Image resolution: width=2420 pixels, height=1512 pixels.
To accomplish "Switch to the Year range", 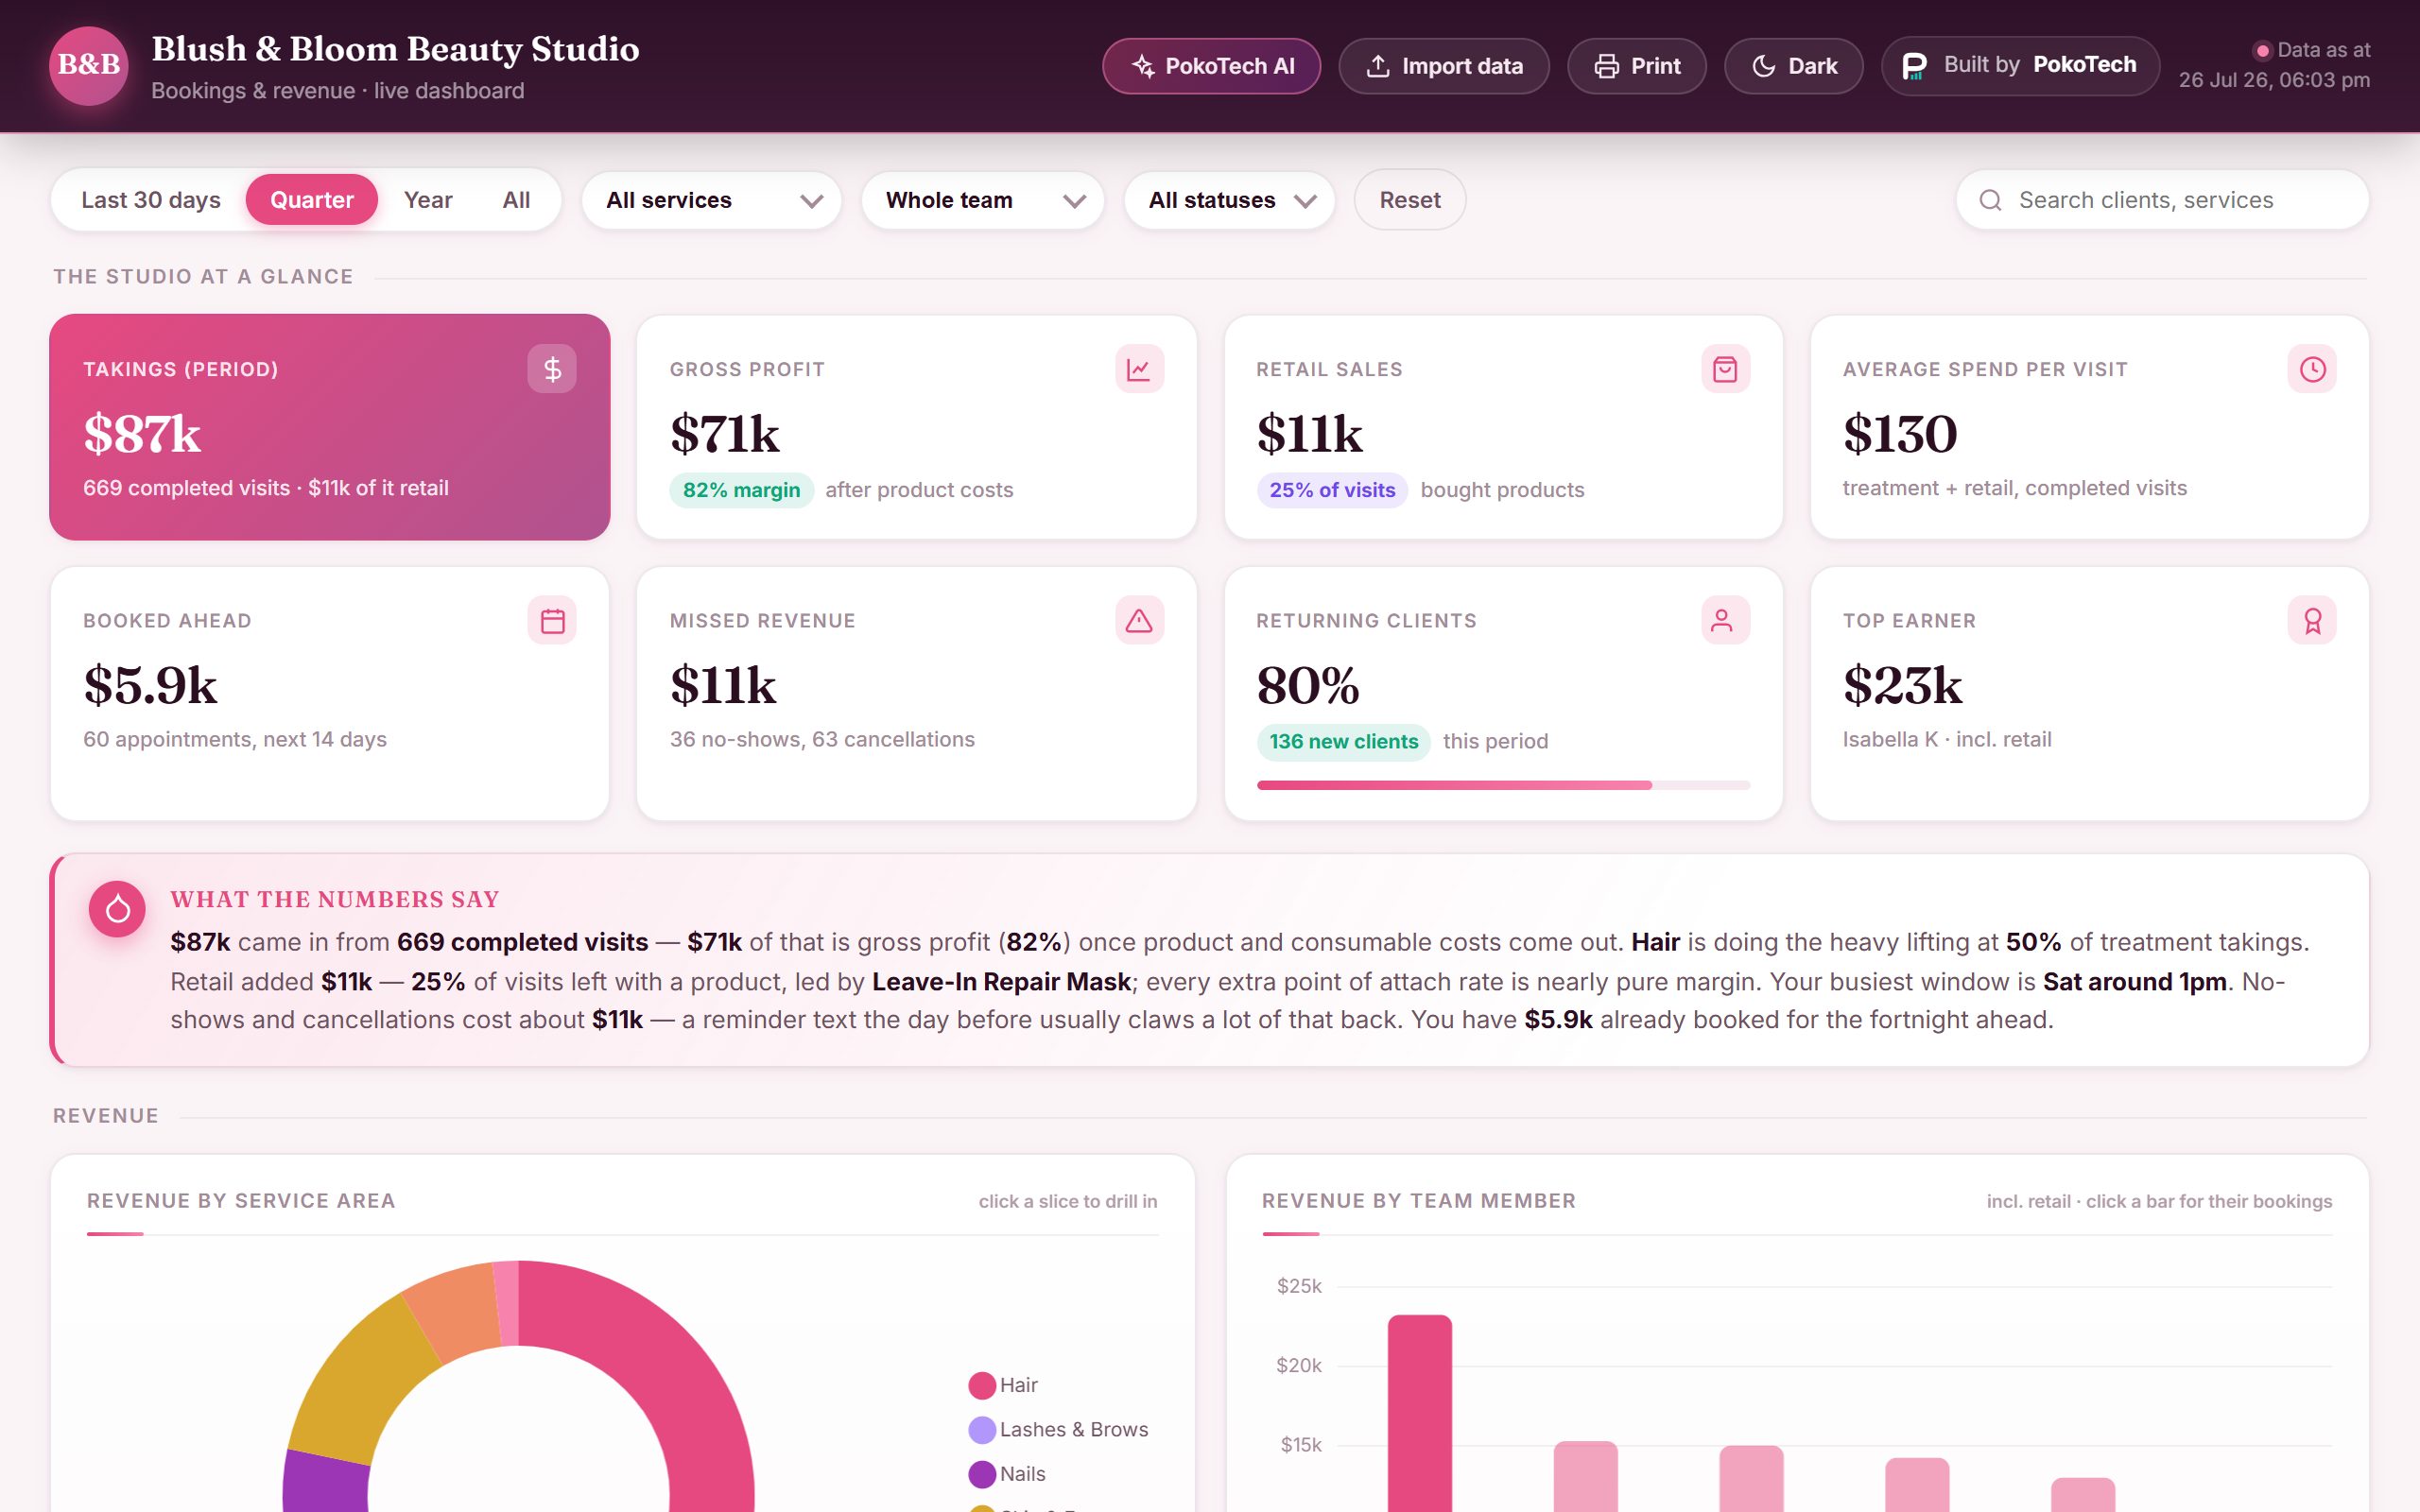I will point(428,200).
